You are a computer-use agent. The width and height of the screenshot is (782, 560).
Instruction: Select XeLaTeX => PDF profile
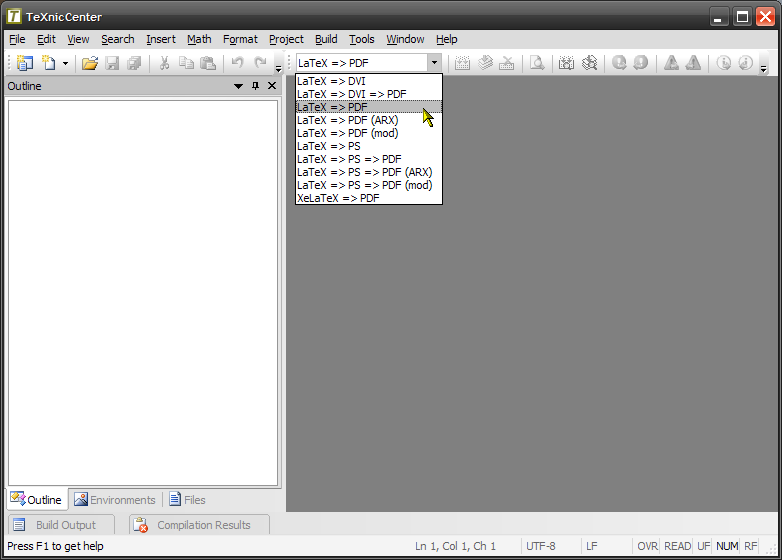click(x=369, y=197)
